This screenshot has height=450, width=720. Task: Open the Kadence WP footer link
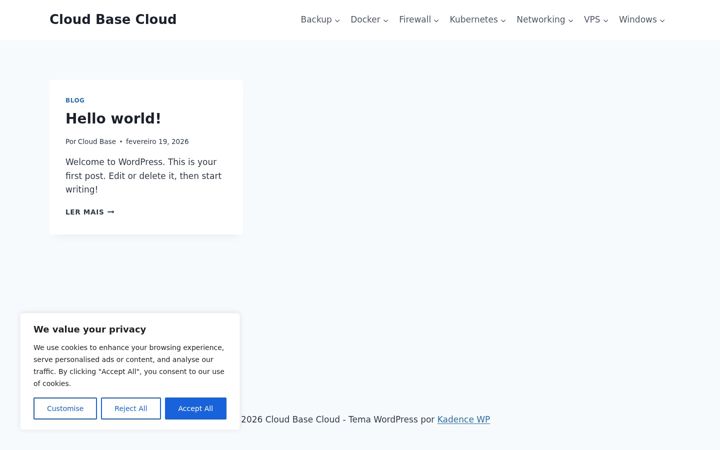(463, 419)
